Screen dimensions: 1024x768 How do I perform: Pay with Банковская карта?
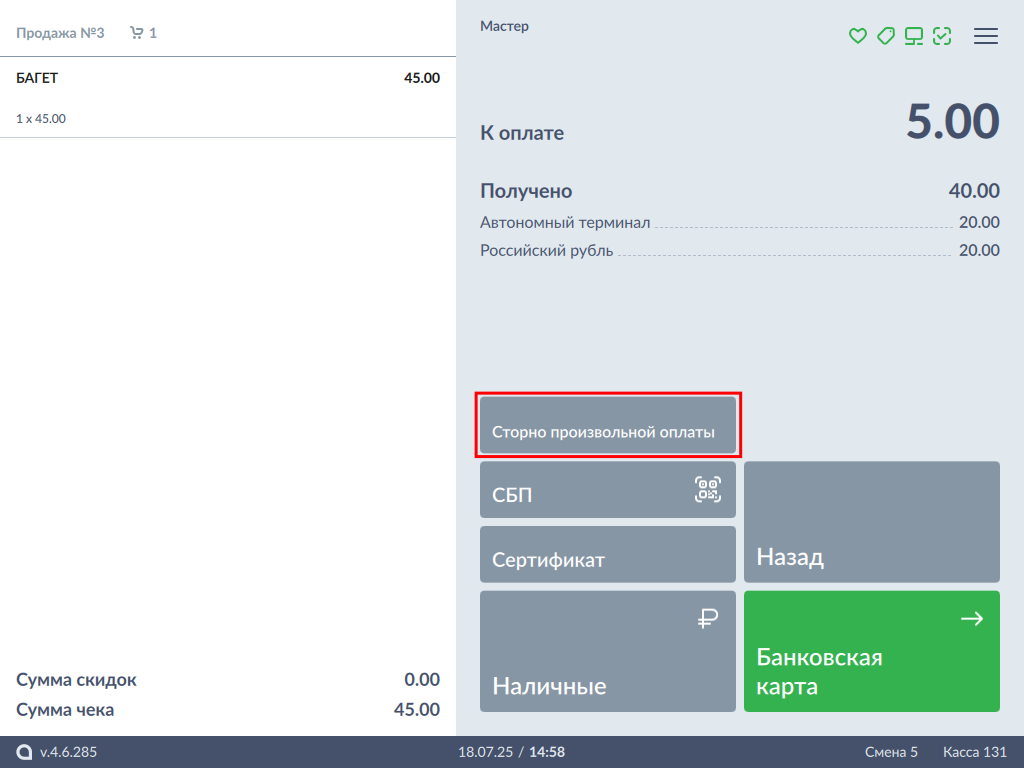click(x=871, y=652)
